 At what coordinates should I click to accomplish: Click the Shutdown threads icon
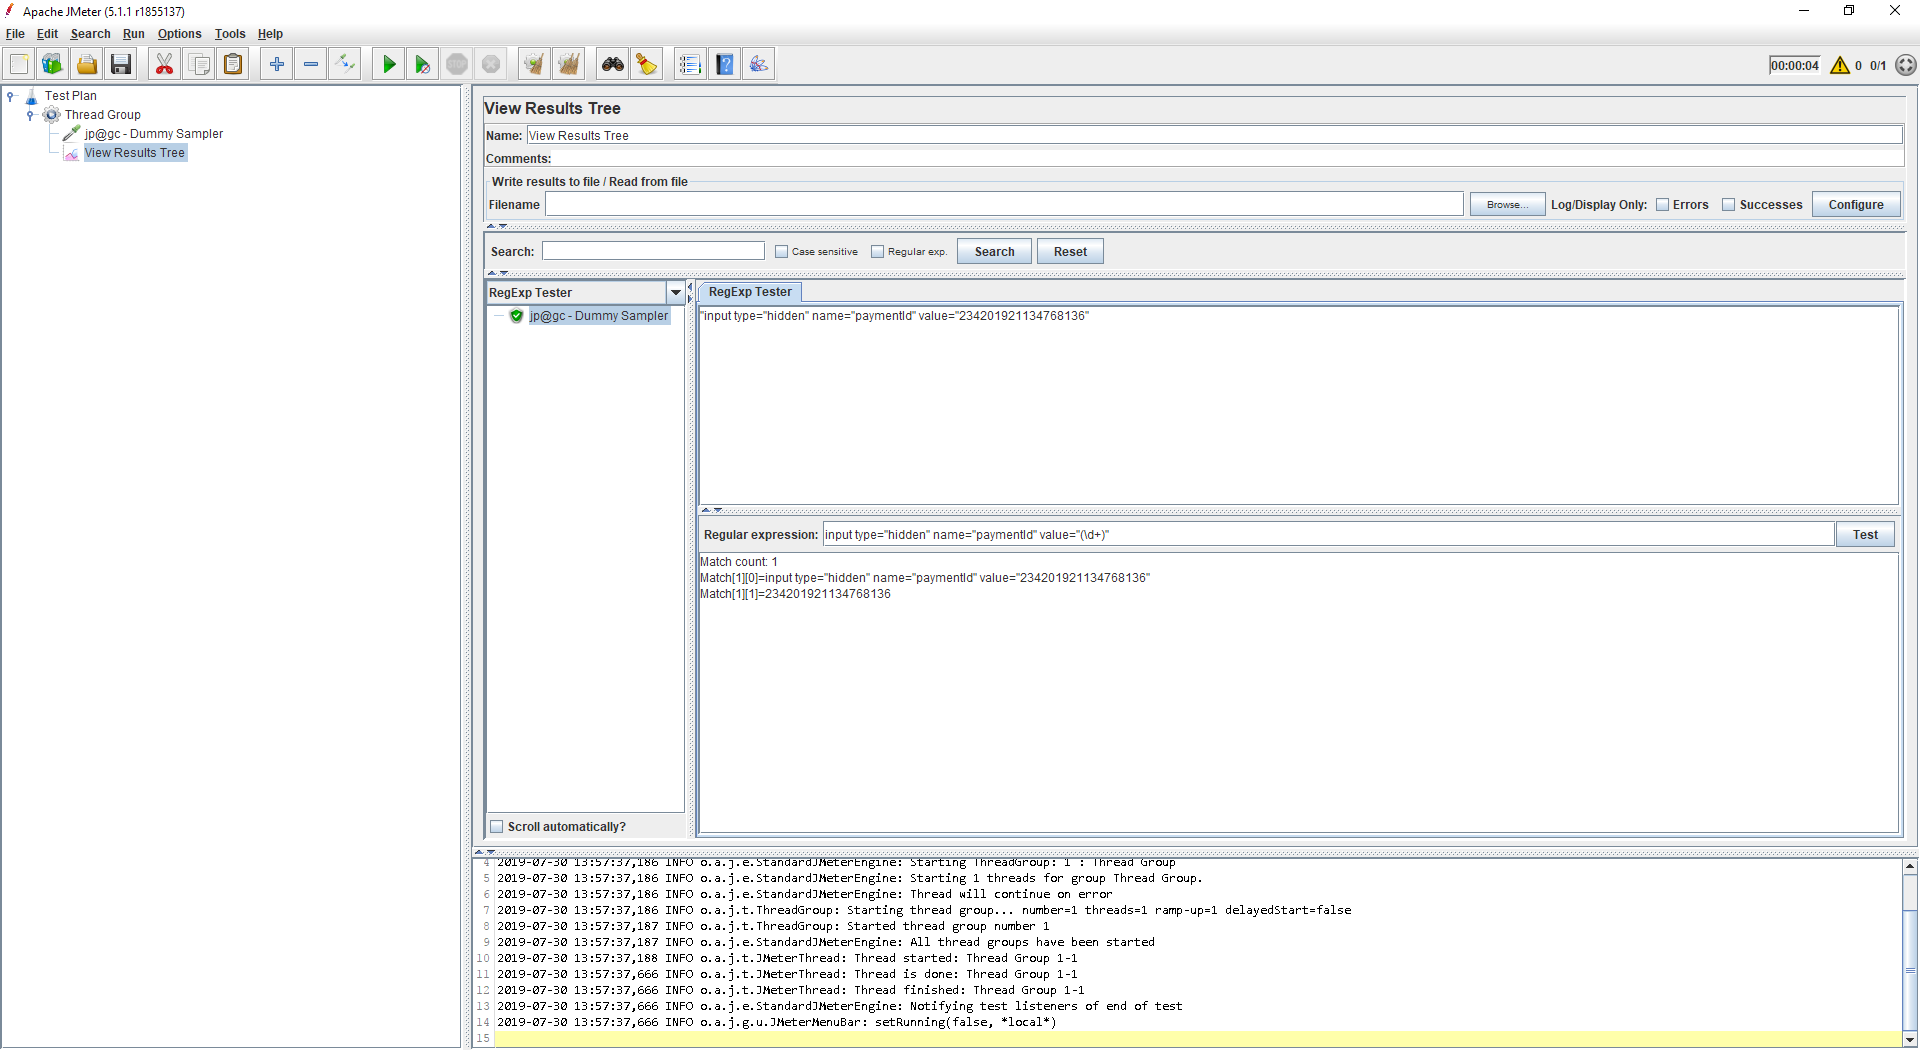[x=491, y=65]
